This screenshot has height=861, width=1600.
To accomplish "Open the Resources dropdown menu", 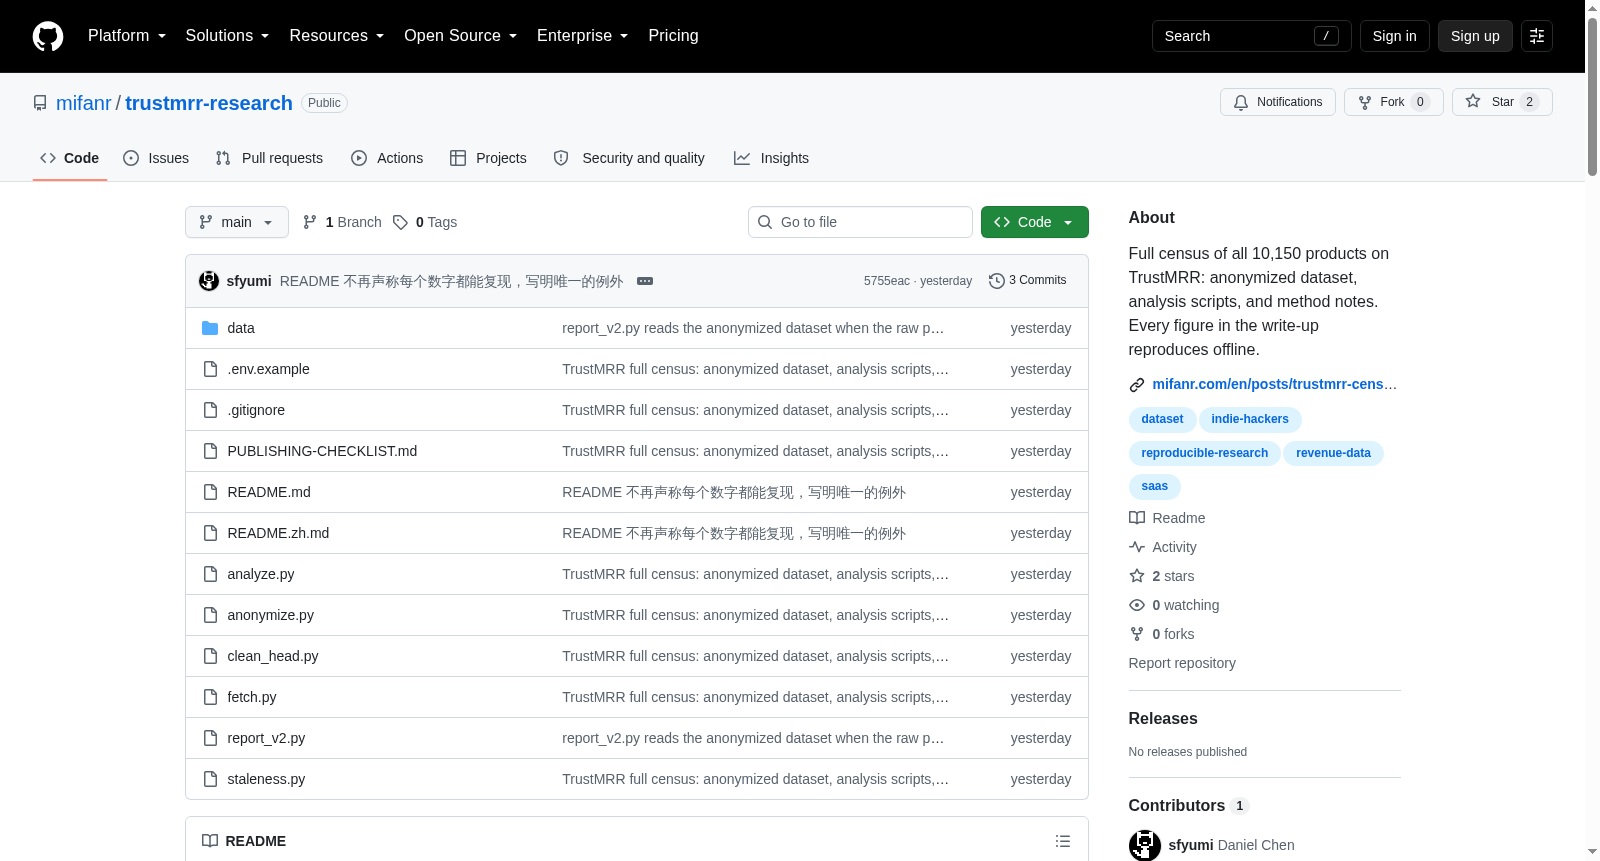I will [x=337, y=36].
